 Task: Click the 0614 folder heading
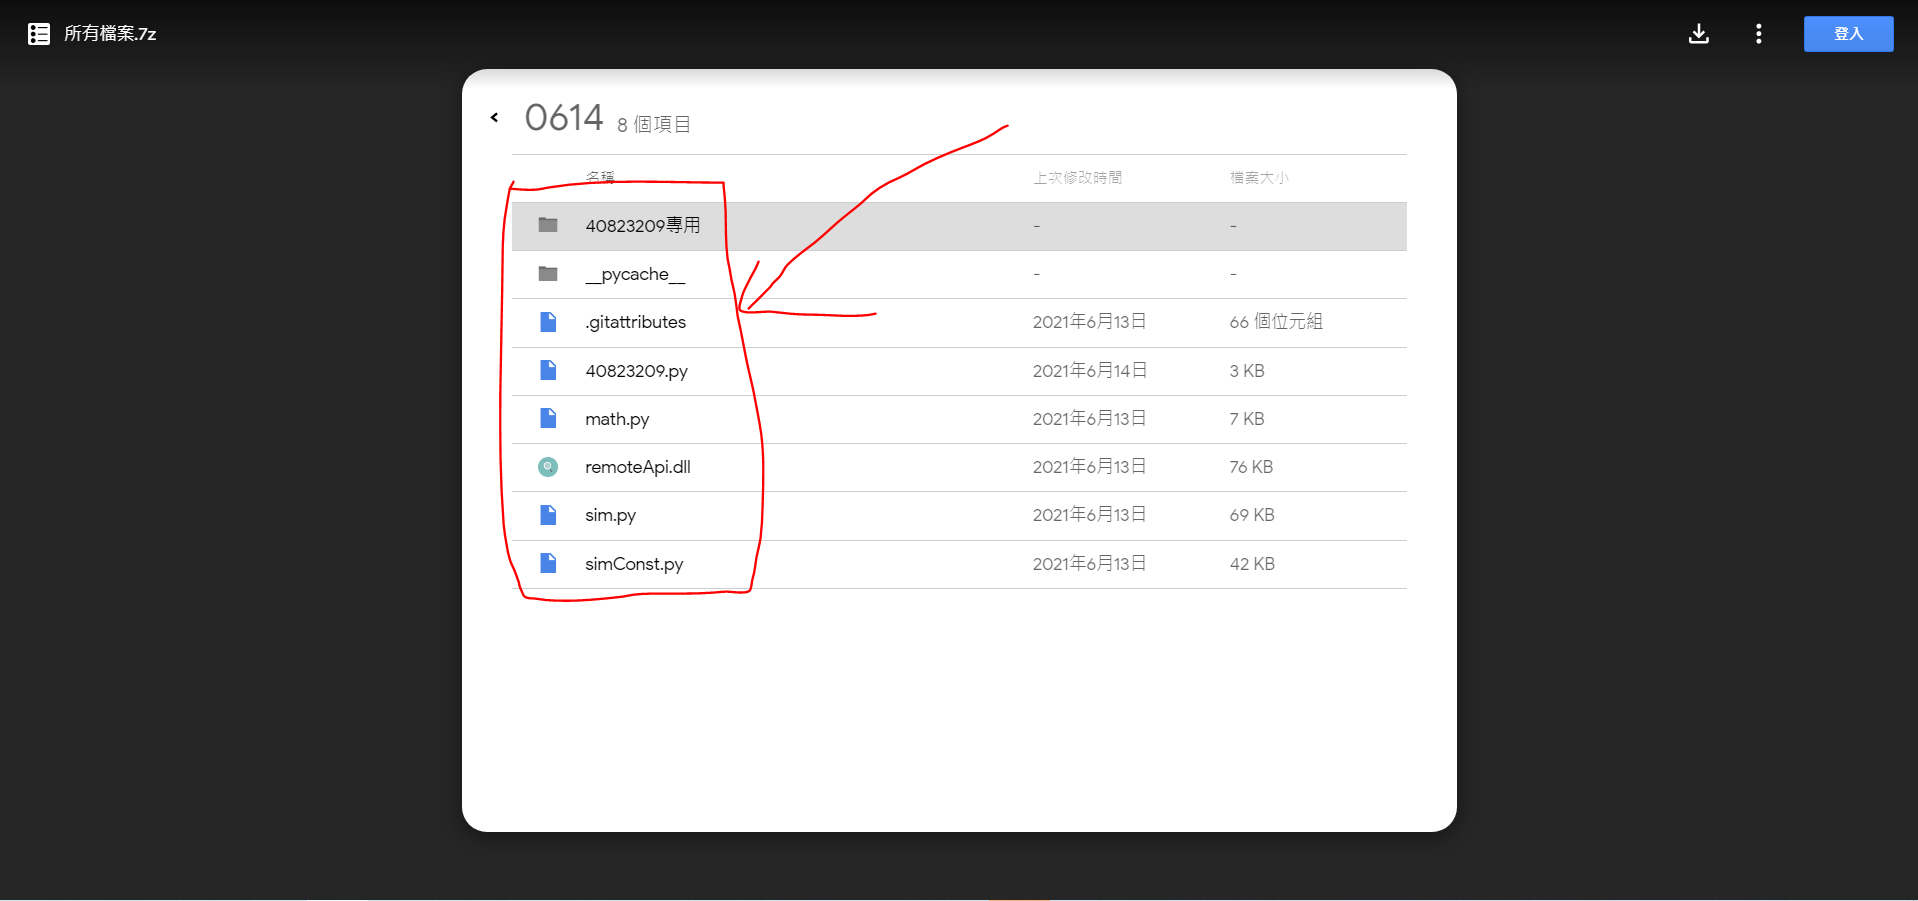[564, 118]
